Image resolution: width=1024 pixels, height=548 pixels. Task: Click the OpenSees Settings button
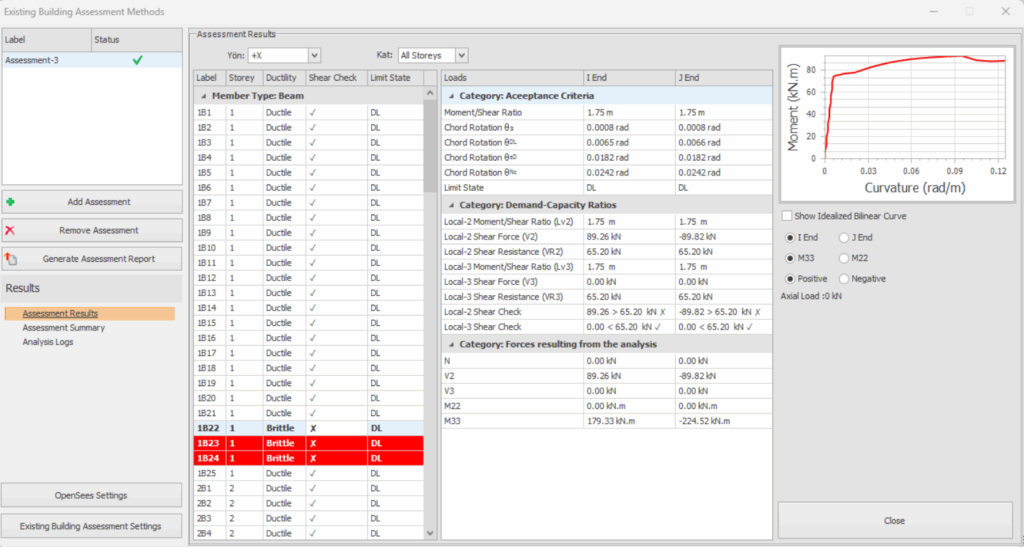[x=91, y=495]
